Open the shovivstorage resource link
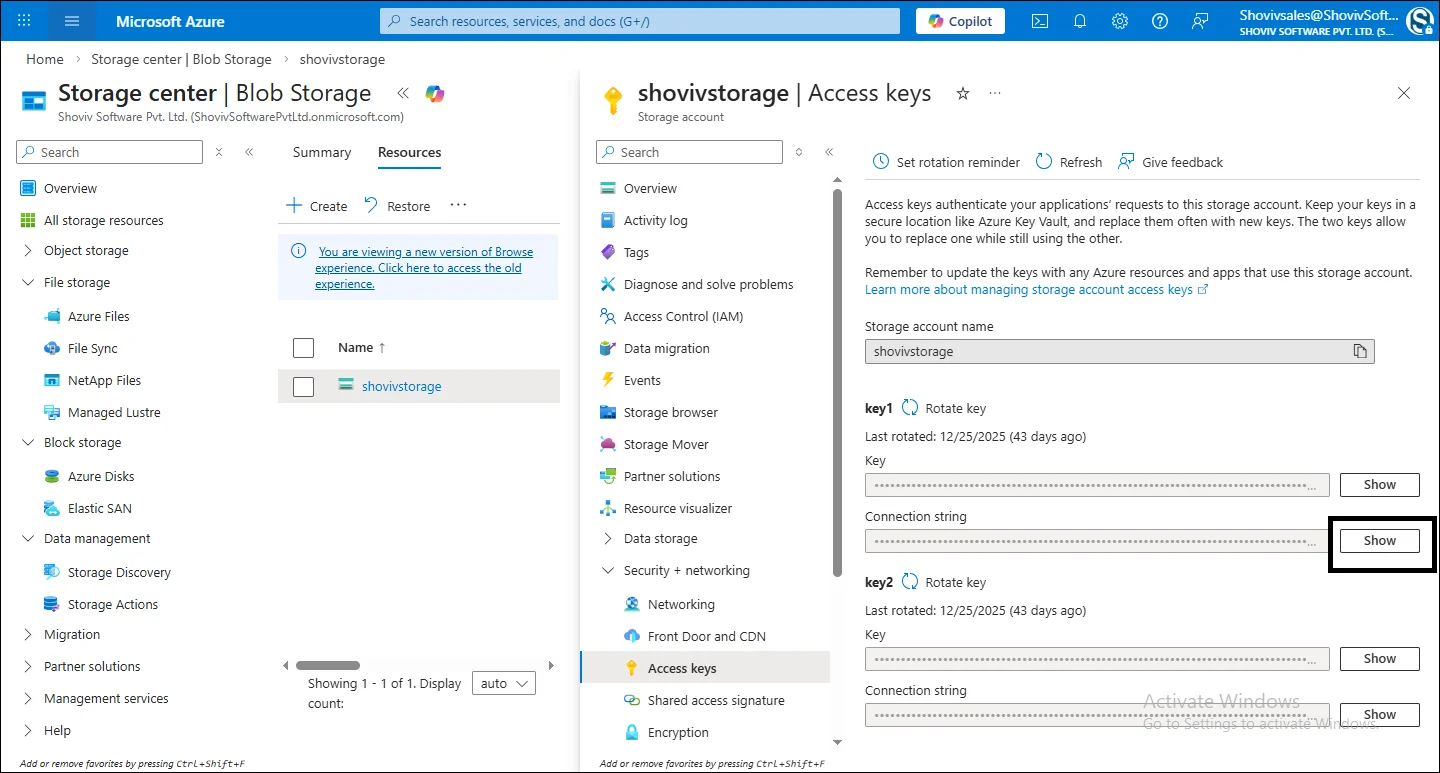This screenshot has width=1440, height=773. pyautogui.click(x=401, y=386)
